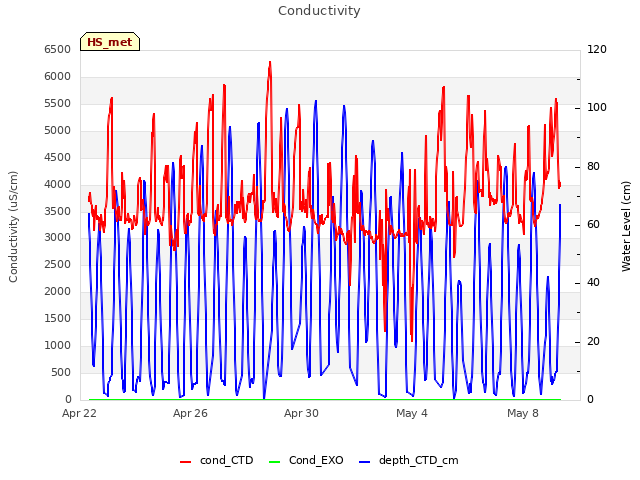Toggle the Cond_EXO legend entry
The height and width of the screenshot is (480, 640).
click(x=306, y=460)
